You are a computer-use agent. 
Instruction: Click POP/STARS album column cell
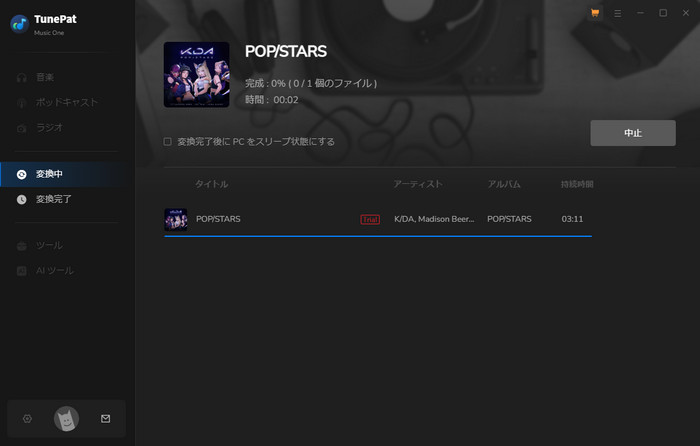(509, 219)
